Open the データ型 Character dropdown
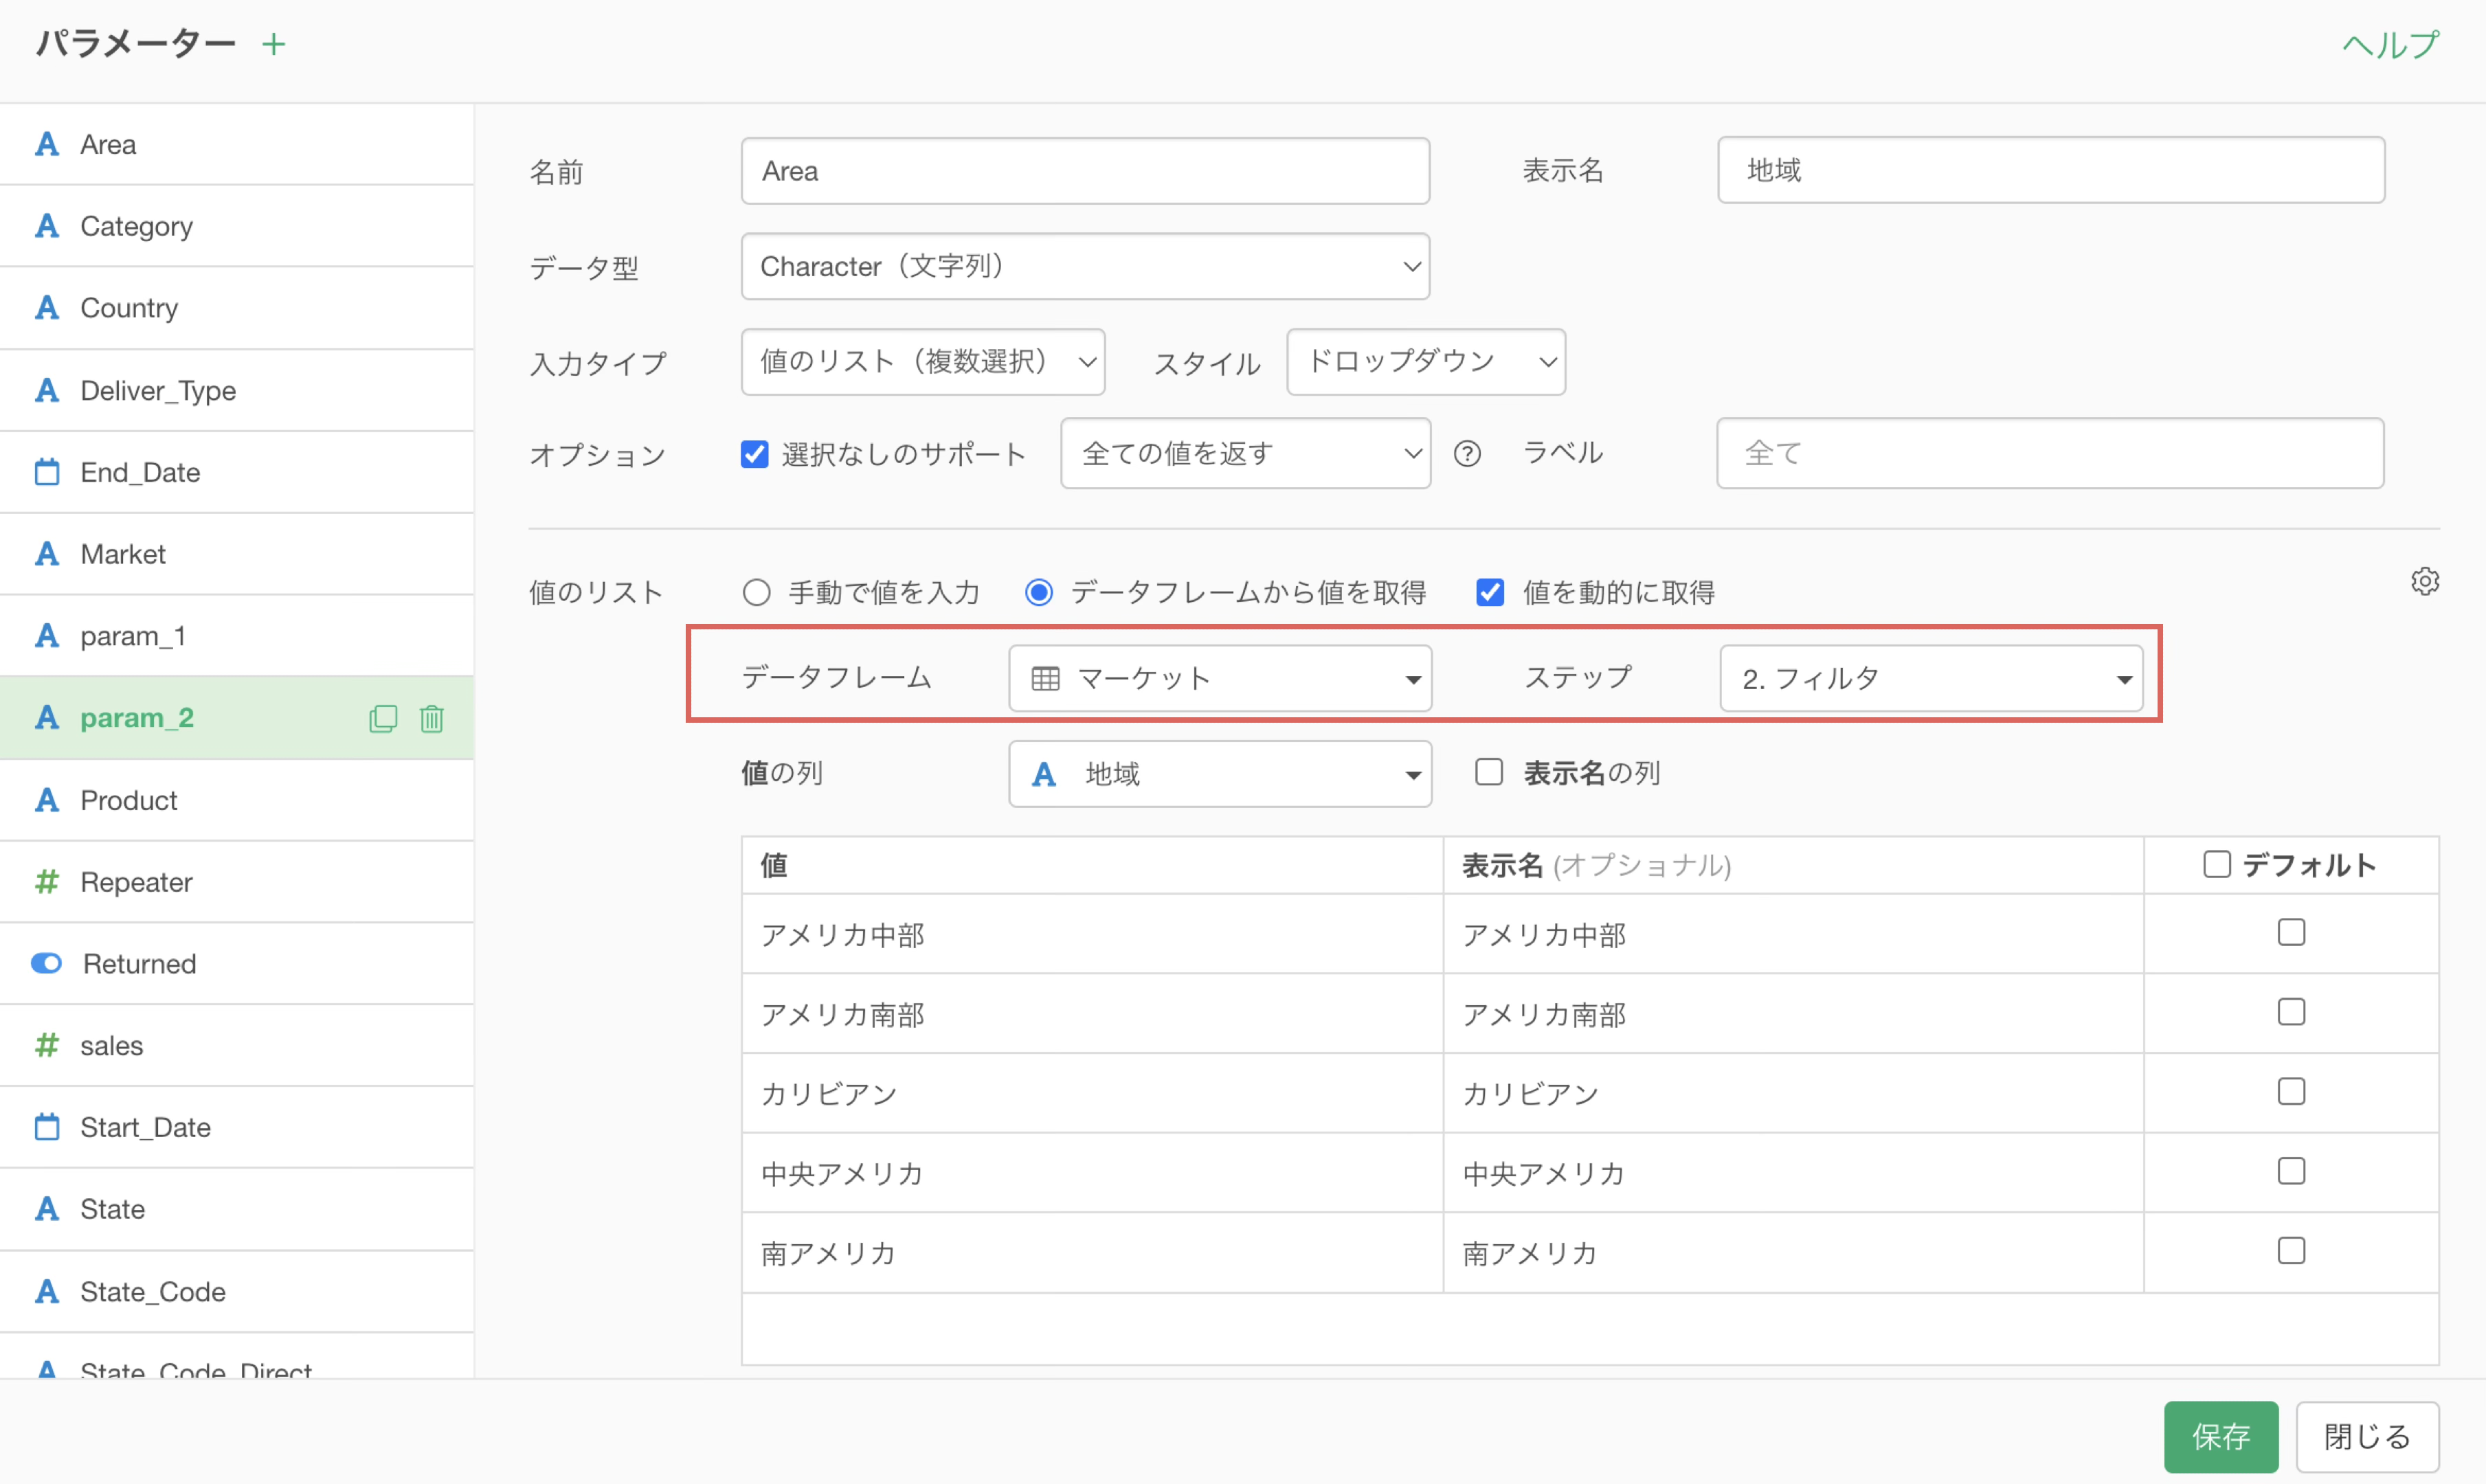This screenshot has height=1484, width=2486. pyautogui.click(x=1085, y=267)
